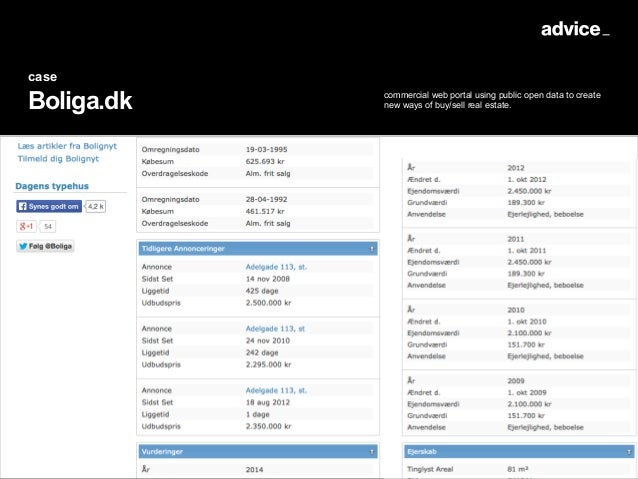Click Købesum value 461.517 kr
This screenshot has width=638, height=479.
click(x=265, y=212)
